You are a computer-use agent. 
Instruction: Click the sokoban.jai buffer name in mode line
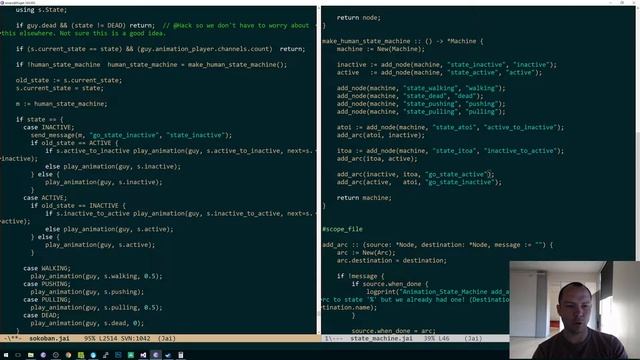(49, 338)
